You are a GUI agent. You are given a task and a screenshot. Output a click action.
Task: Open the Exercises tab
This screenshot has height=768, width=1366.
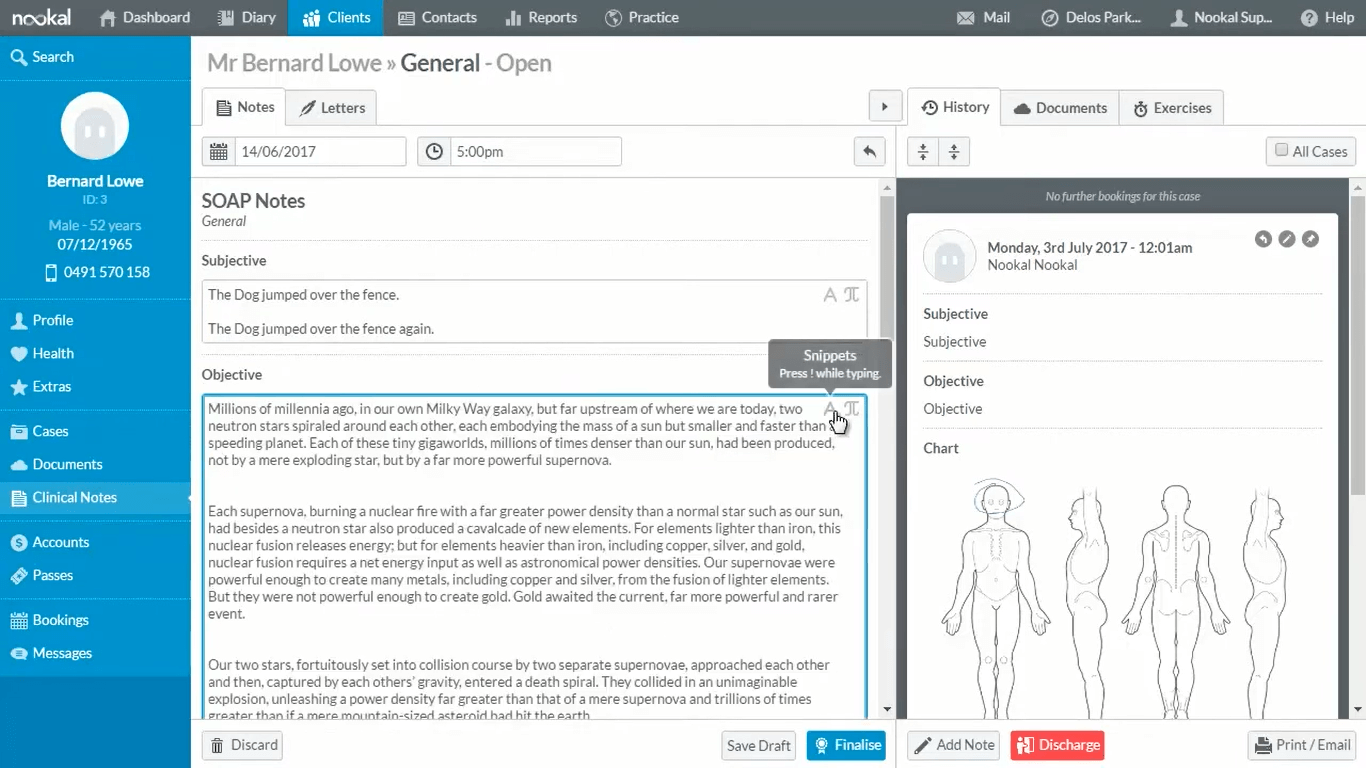point(1172,108)
